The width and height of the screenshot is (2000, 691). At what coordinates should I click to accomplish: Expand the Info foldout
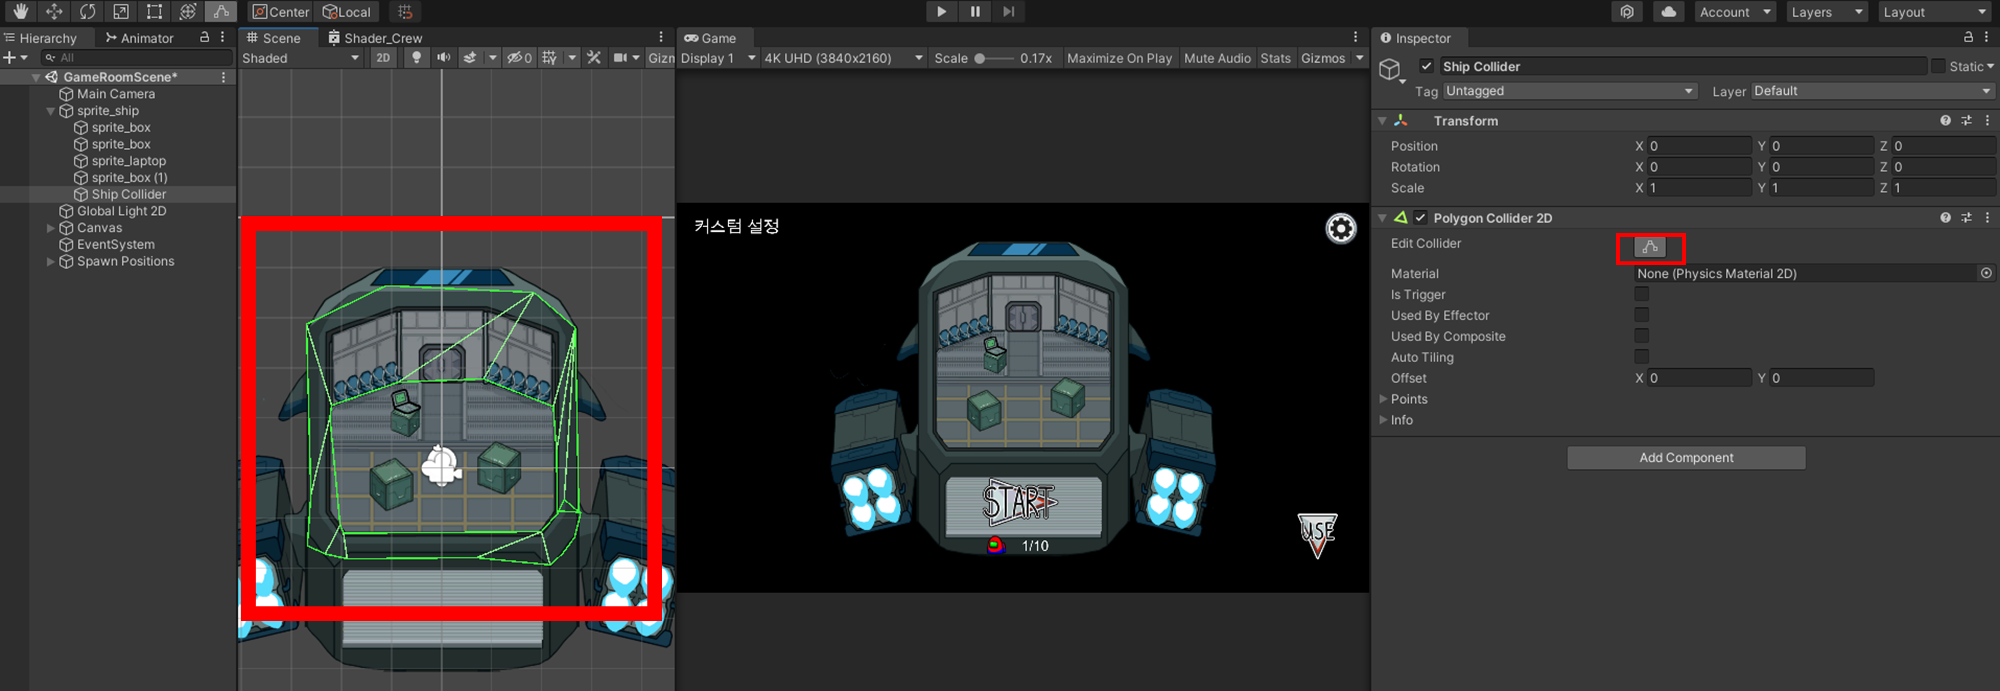(1383, 420)
